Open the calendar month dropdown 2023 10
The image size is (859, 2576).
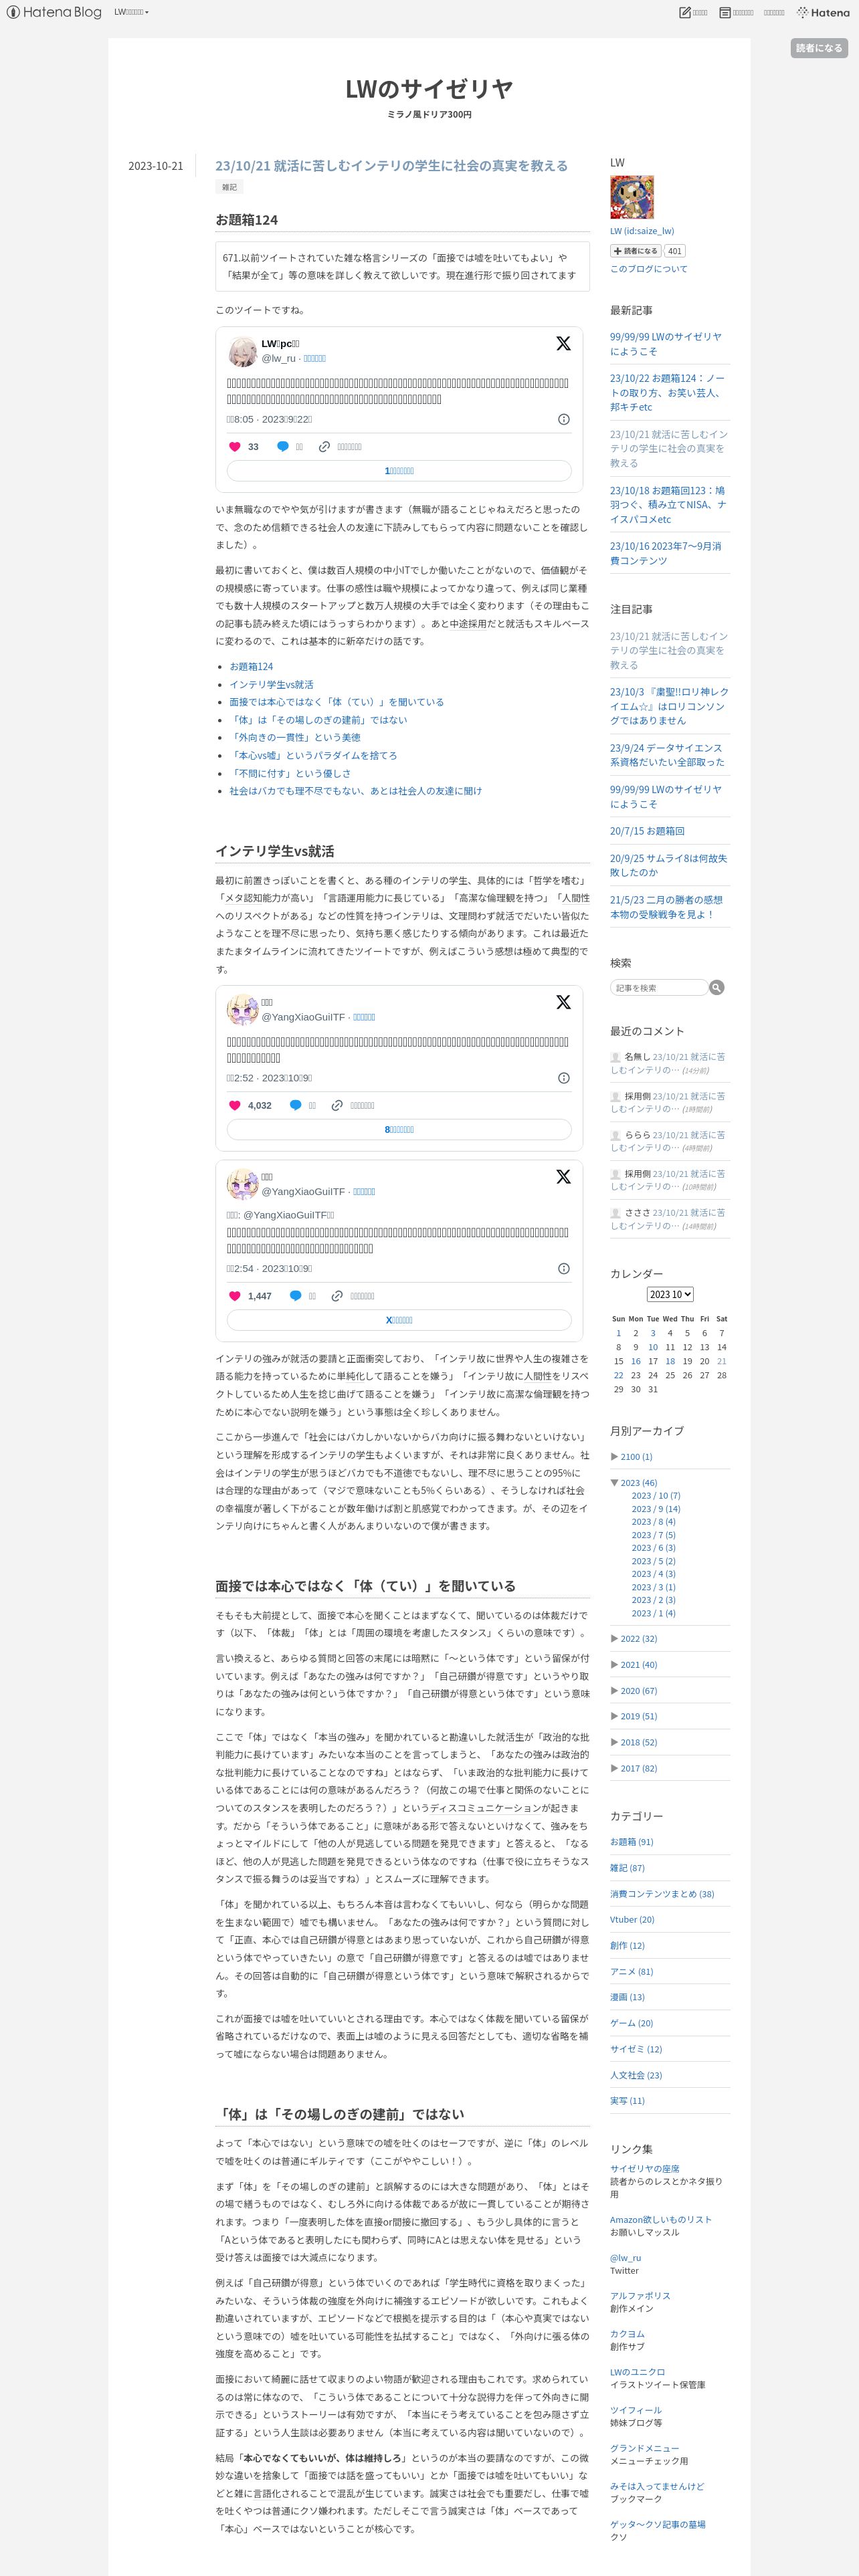670,1294
